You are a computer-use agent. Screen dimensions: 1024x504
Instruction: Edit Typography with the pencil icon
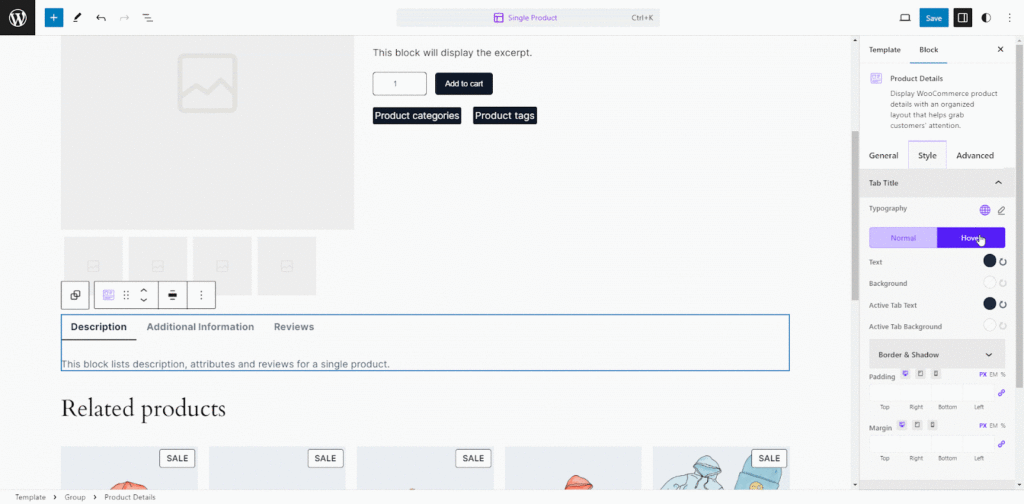click(x=1002, y=210)
